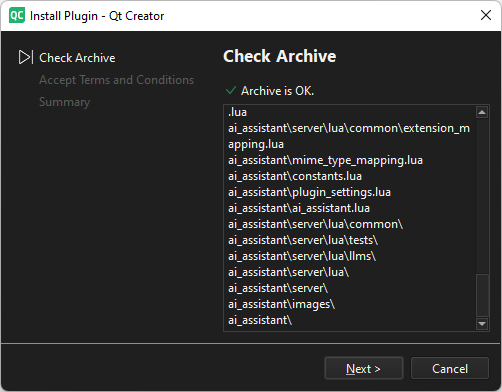Click the file list vertical scrollbar thumb
Viewport: 502px width, 392px height.
coord(482,295)
